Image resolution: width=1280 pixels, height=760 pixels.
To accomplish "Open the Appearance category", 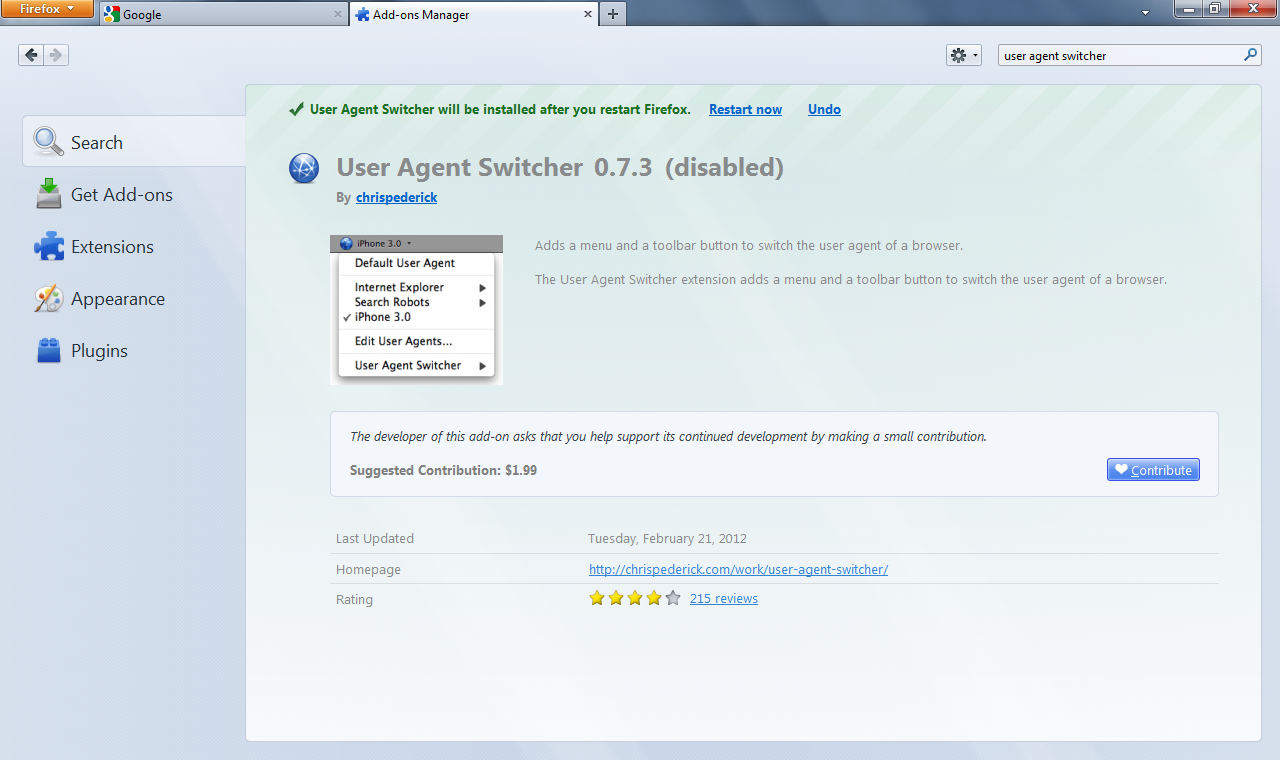I will click(x=134, y=298).
